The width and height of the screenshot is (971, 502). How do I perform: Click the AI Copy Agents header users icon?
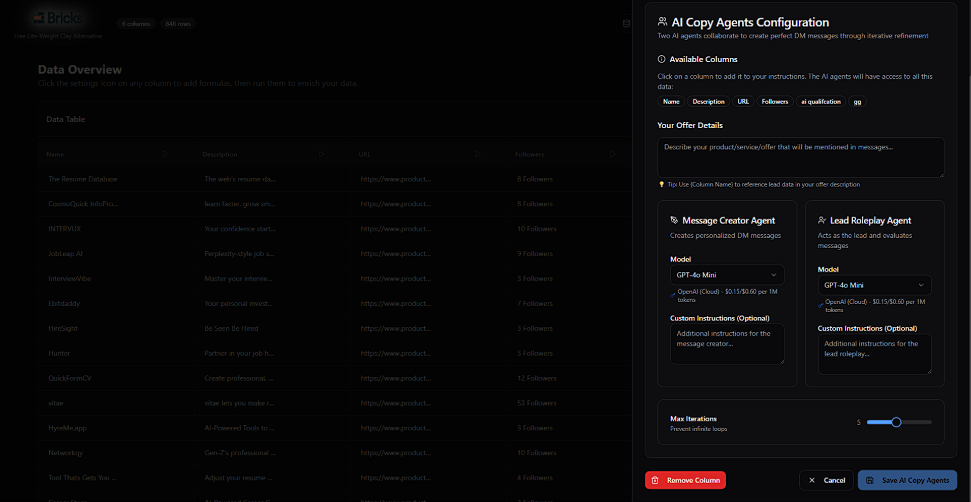pyautogui.click(x=663, y=22)
